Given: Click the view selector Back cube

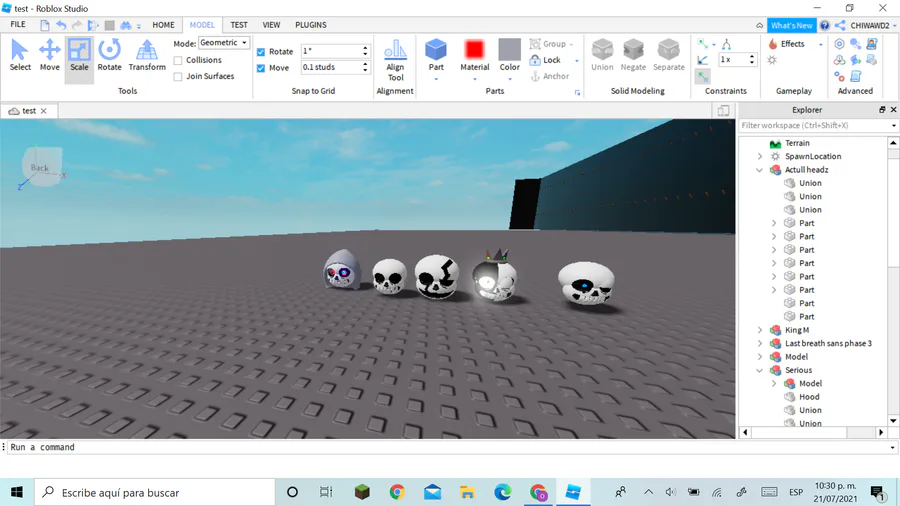Looking at the screenshot, I should coord(41,166).
